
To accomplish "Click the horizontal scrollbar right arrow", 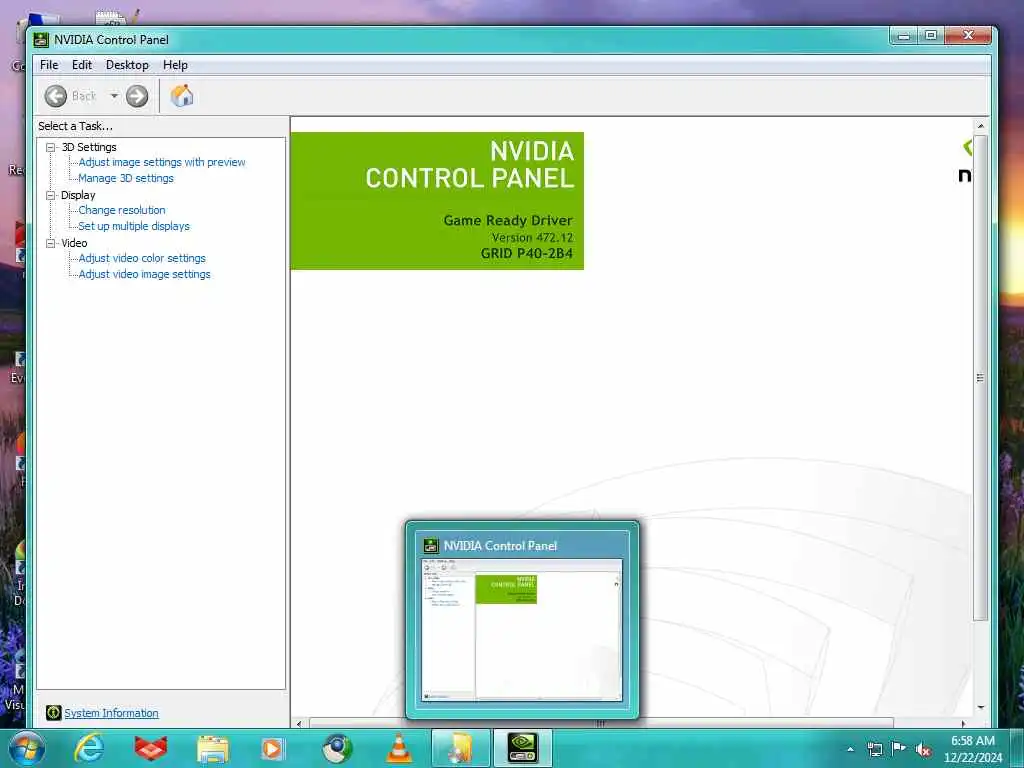I will tap(963, 724).
